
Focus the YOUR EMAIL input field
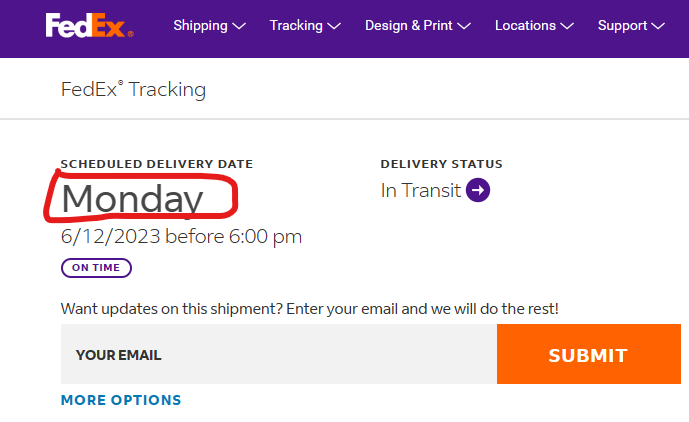pos(278,354)
